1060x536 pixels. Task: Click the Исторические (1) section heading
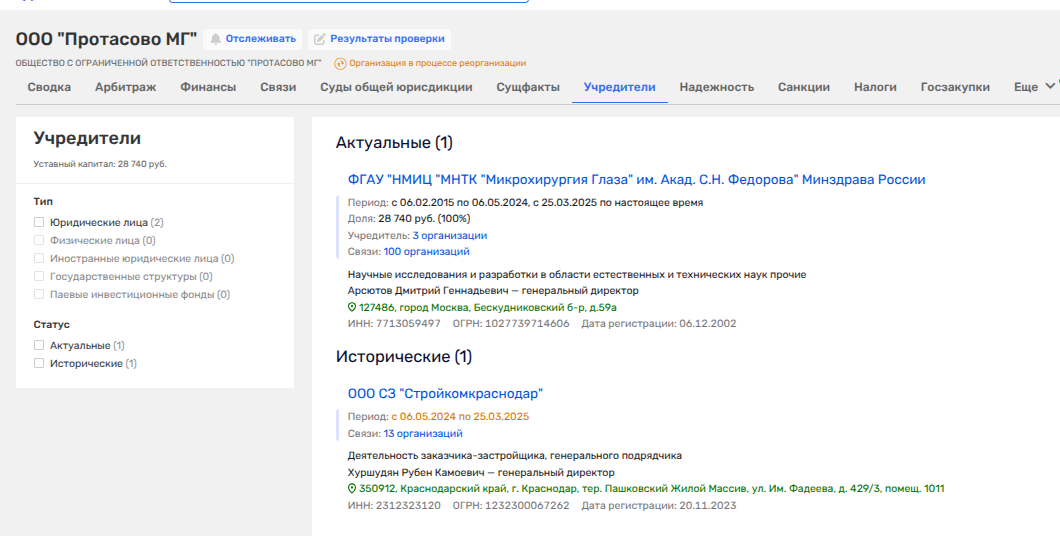click(404, 357)
